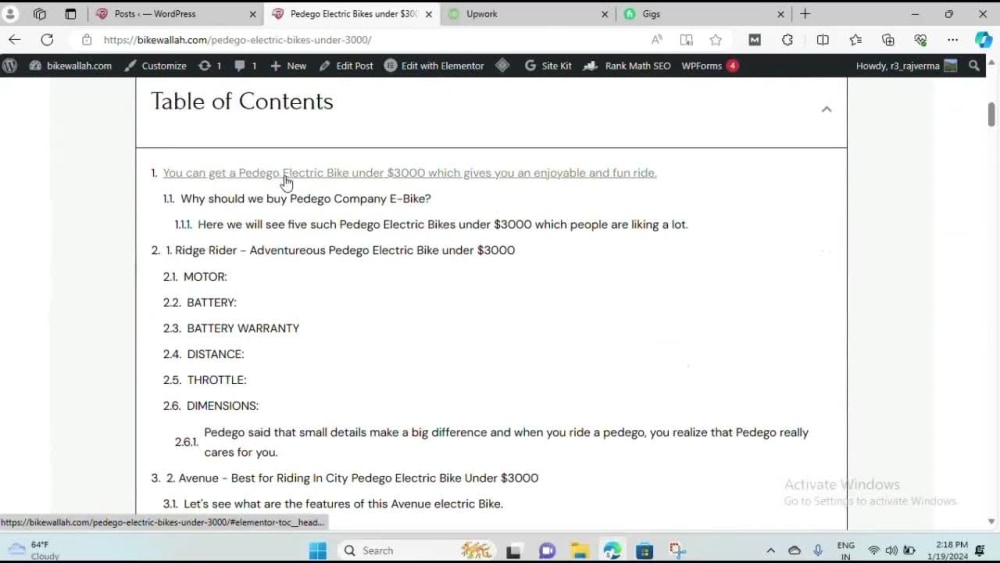Screen dimensions: 1000x563
Task: Jump to 'Pedego said that small details' entry
Action: pos(506,442)
